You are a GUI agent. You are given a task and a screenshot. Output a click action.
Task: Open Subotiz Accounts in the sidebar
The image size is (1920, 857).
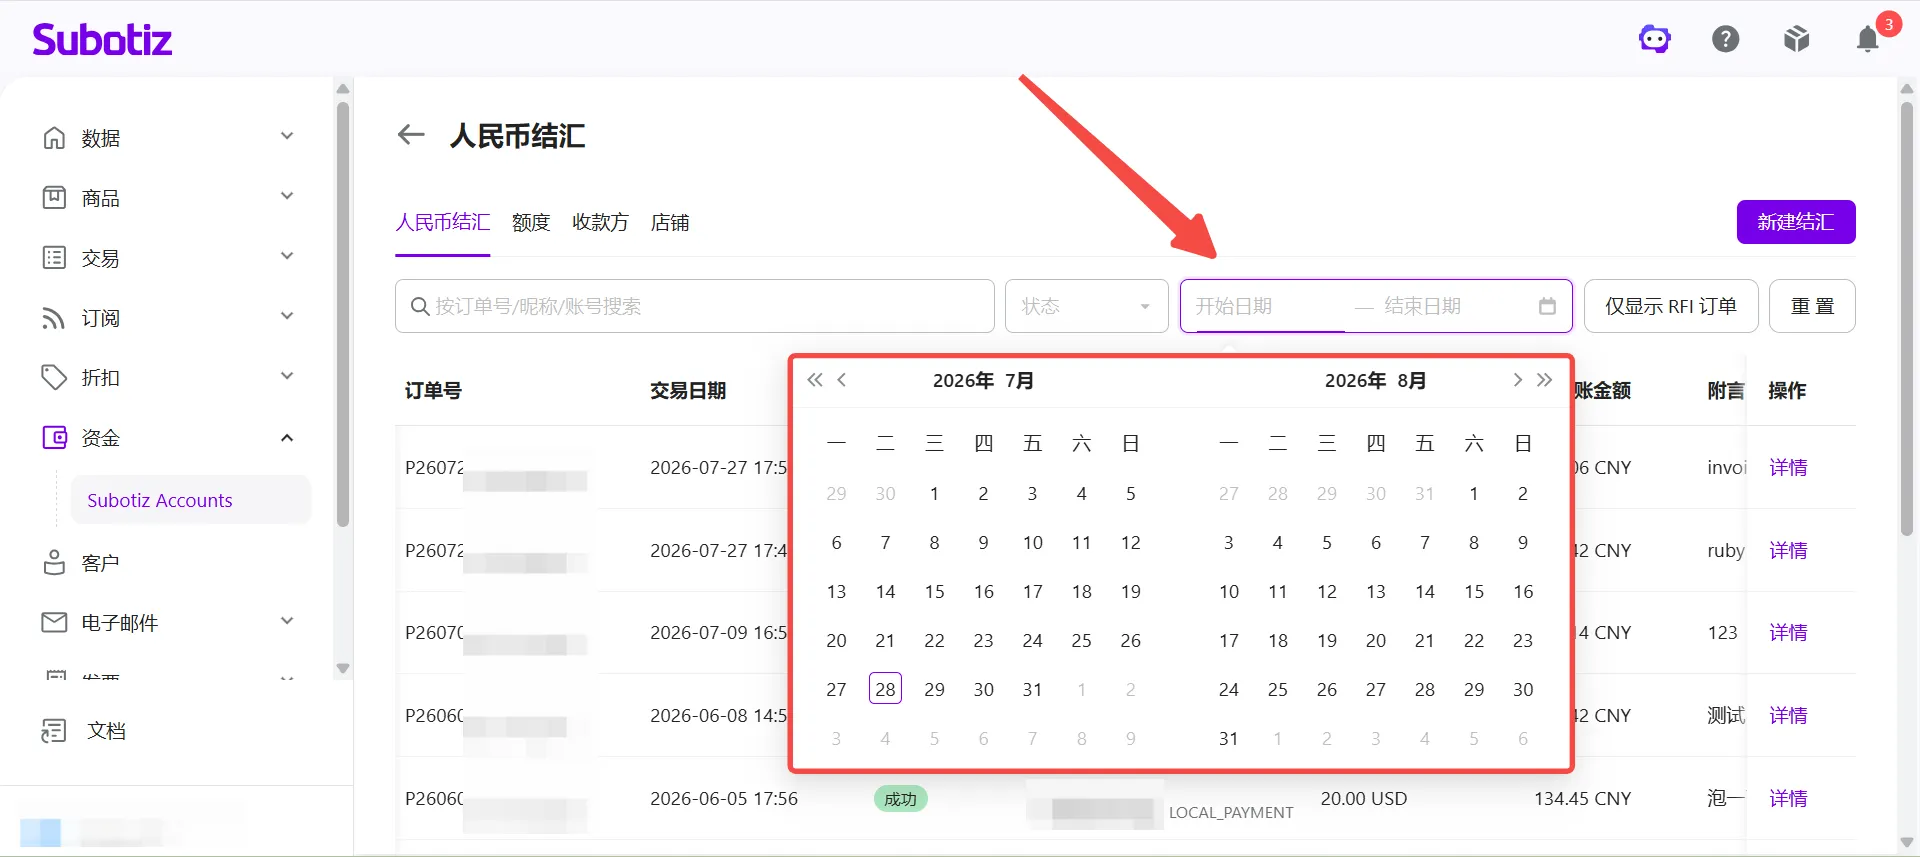coord(190,500)
